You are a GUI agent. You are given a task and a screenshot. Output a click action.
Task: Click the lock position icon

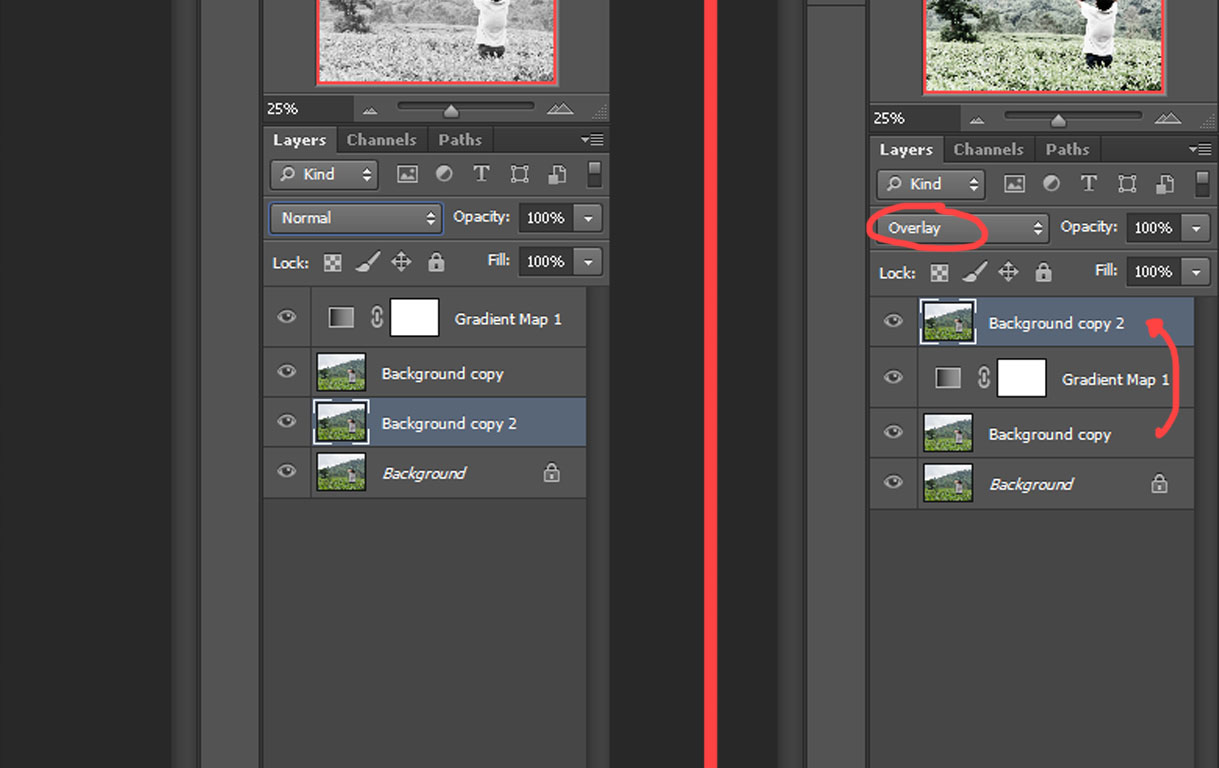(x=401, y=261)
